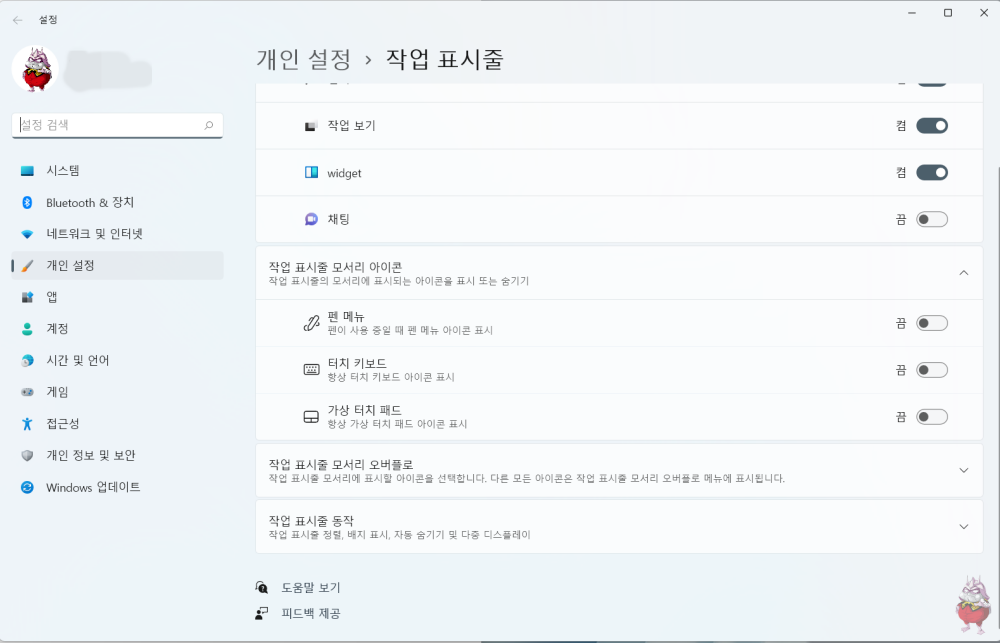Enable the 채팅 toggle
Screen dimensions: 1000x643
(x=932, y=219)
